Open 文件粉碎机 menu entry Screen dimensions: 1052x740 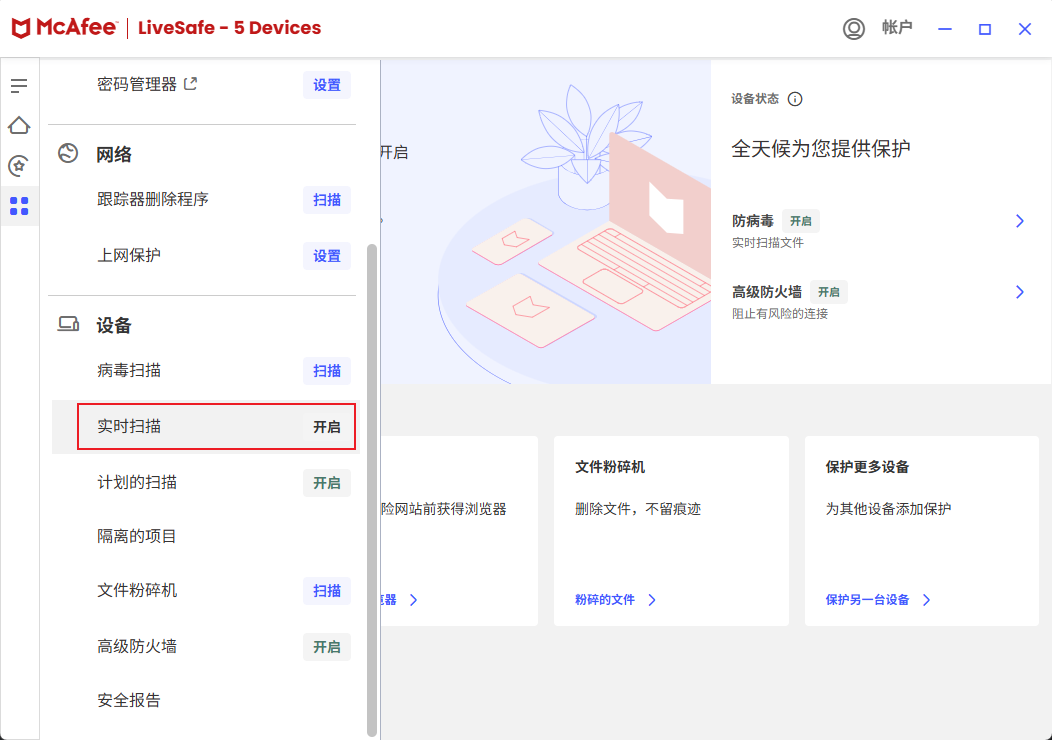pos(137,590)
